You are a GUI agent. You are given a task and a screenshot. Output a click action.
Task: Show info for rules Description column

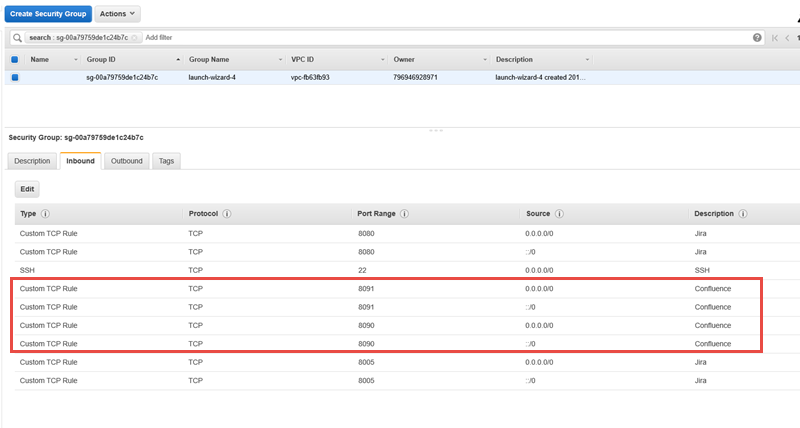click(743, 214)
